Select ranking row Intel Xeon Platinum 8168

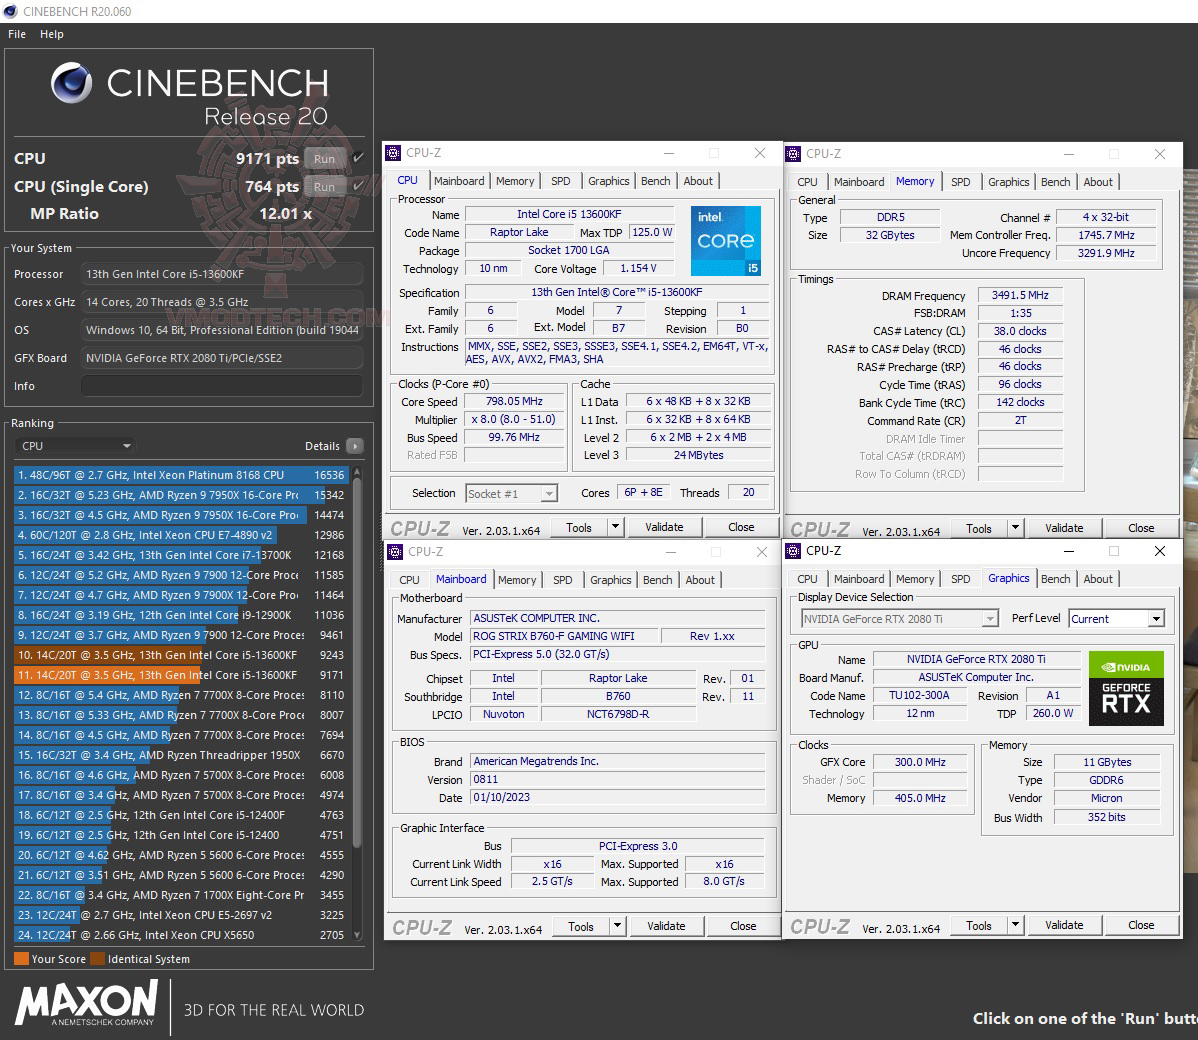[x=180, y=475]
